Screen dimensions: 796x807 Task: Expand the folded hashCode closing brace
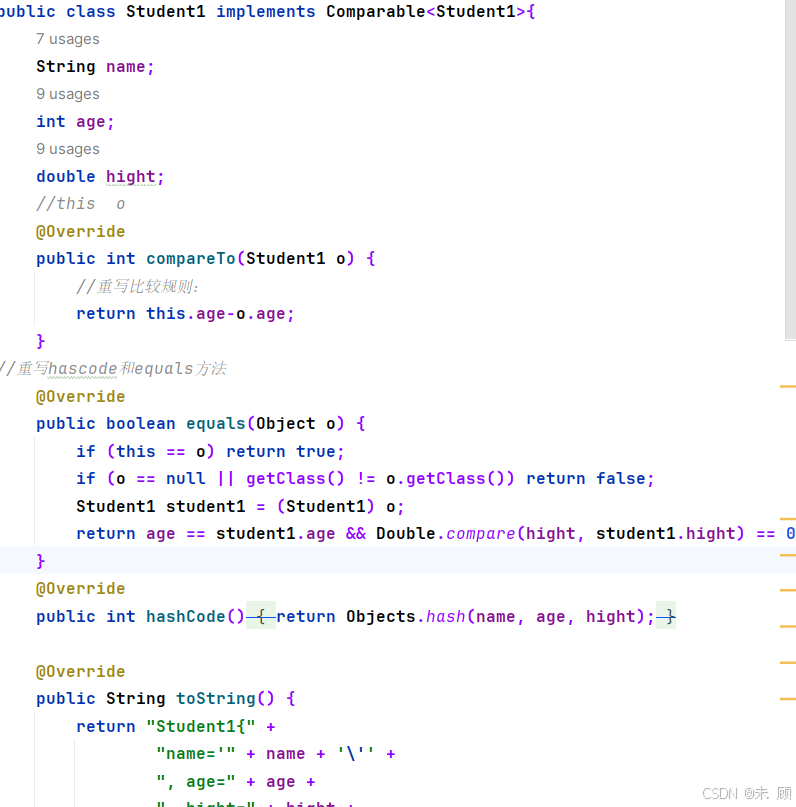pyautogui.click(x=666, y=616)
